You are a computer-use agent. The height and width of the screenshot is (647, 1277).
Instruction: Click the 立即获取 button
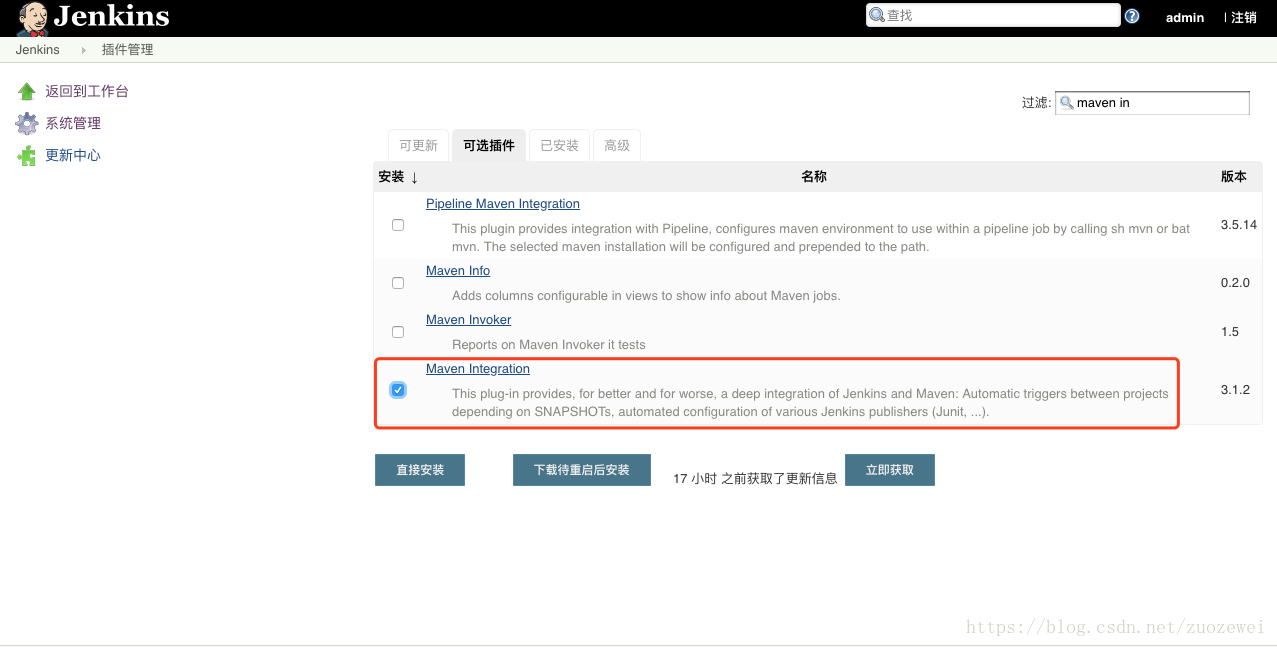(890, 470)
